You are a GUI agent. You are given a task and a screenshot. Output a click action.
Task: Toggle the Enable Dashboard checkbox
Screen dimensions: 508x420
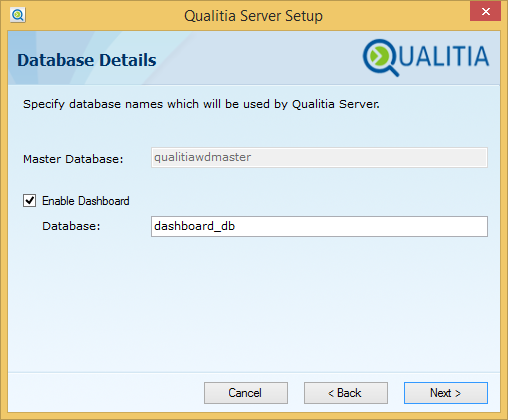tap(30, 201)
